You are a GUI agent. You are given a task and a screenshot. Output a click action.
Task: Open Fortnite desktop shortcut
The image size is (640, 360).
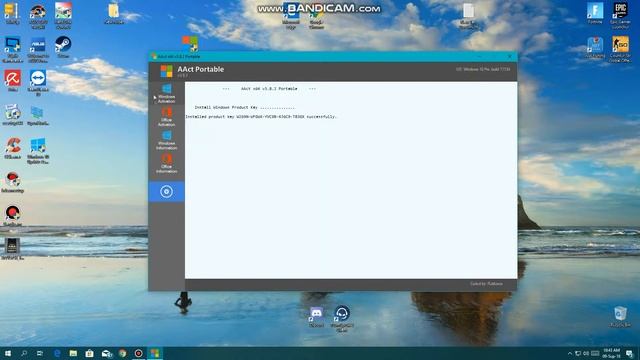click(x=595, y=13)
